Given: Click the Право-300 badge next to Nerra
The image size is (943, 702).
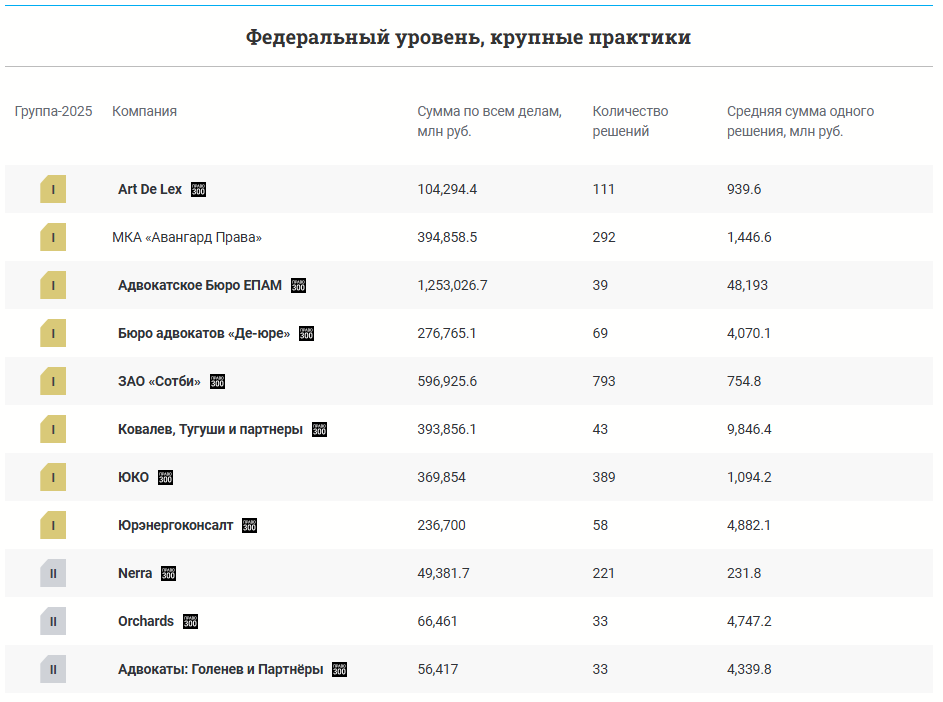Looking at the screenshot, I should (x=168, y=574).
